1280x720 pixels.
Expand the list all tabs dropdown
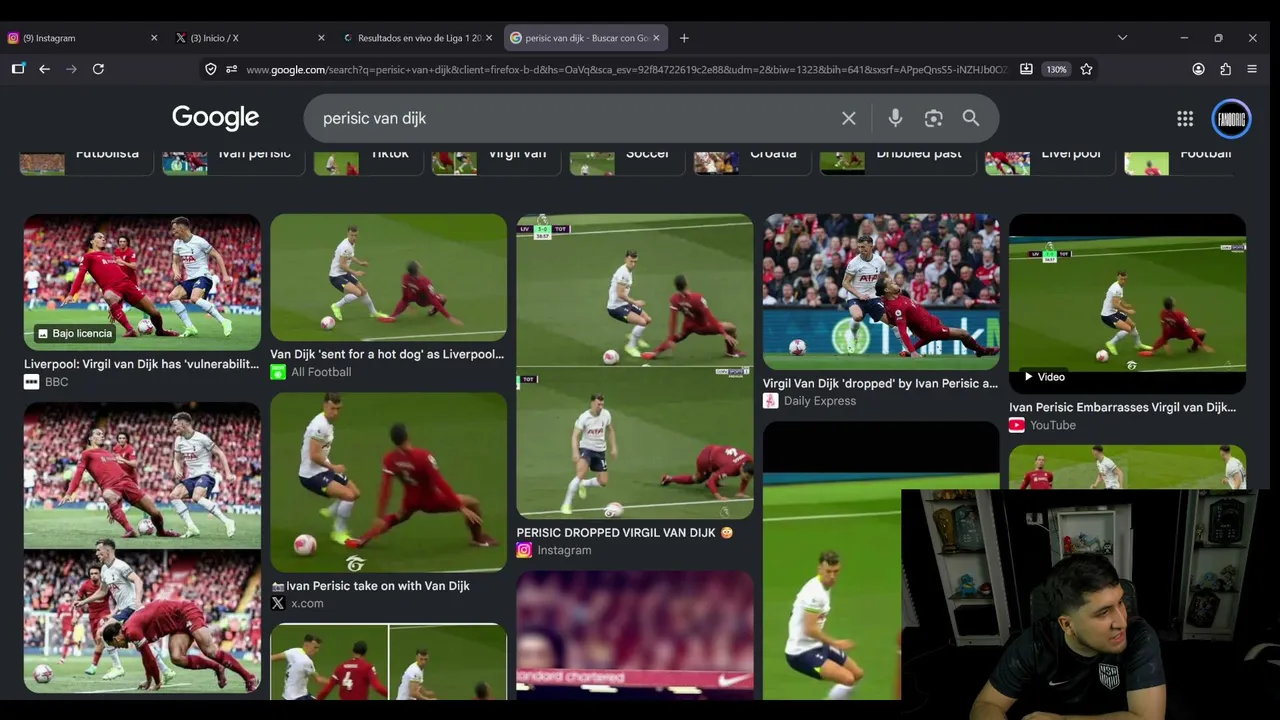tap(1122, 38)
